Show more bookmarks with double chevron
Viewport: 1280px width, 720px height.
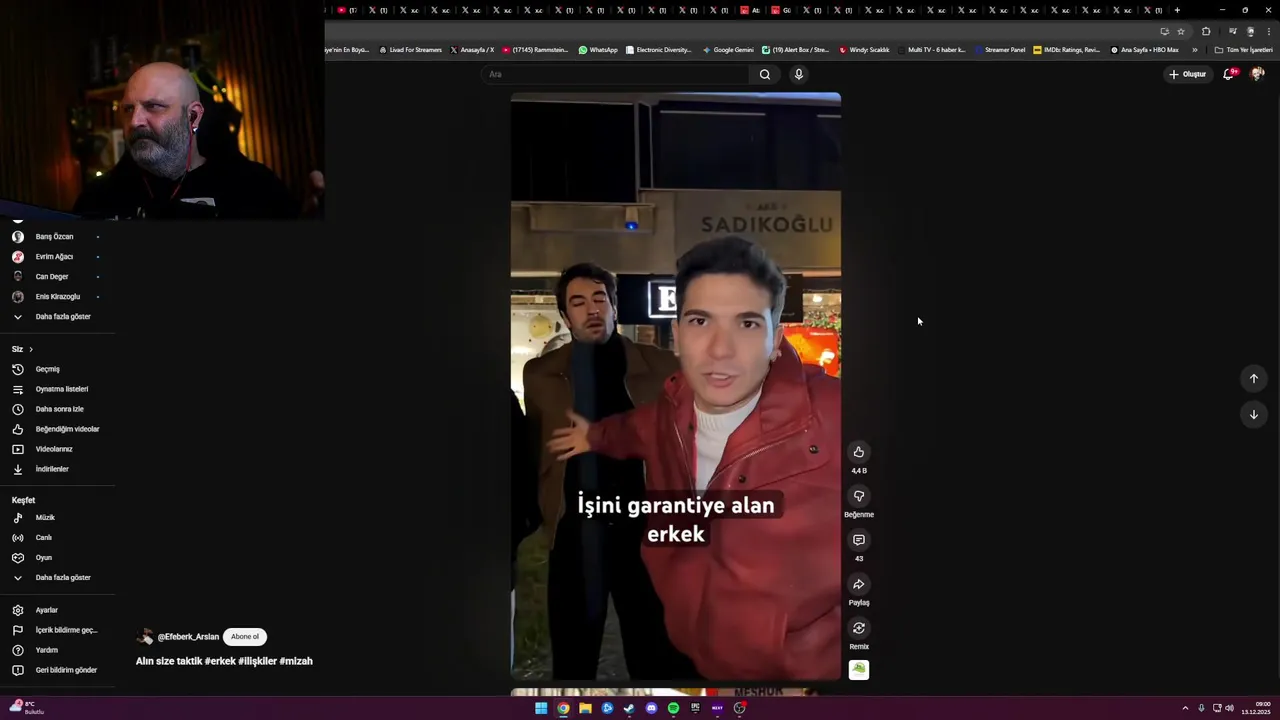point(1194,50)
